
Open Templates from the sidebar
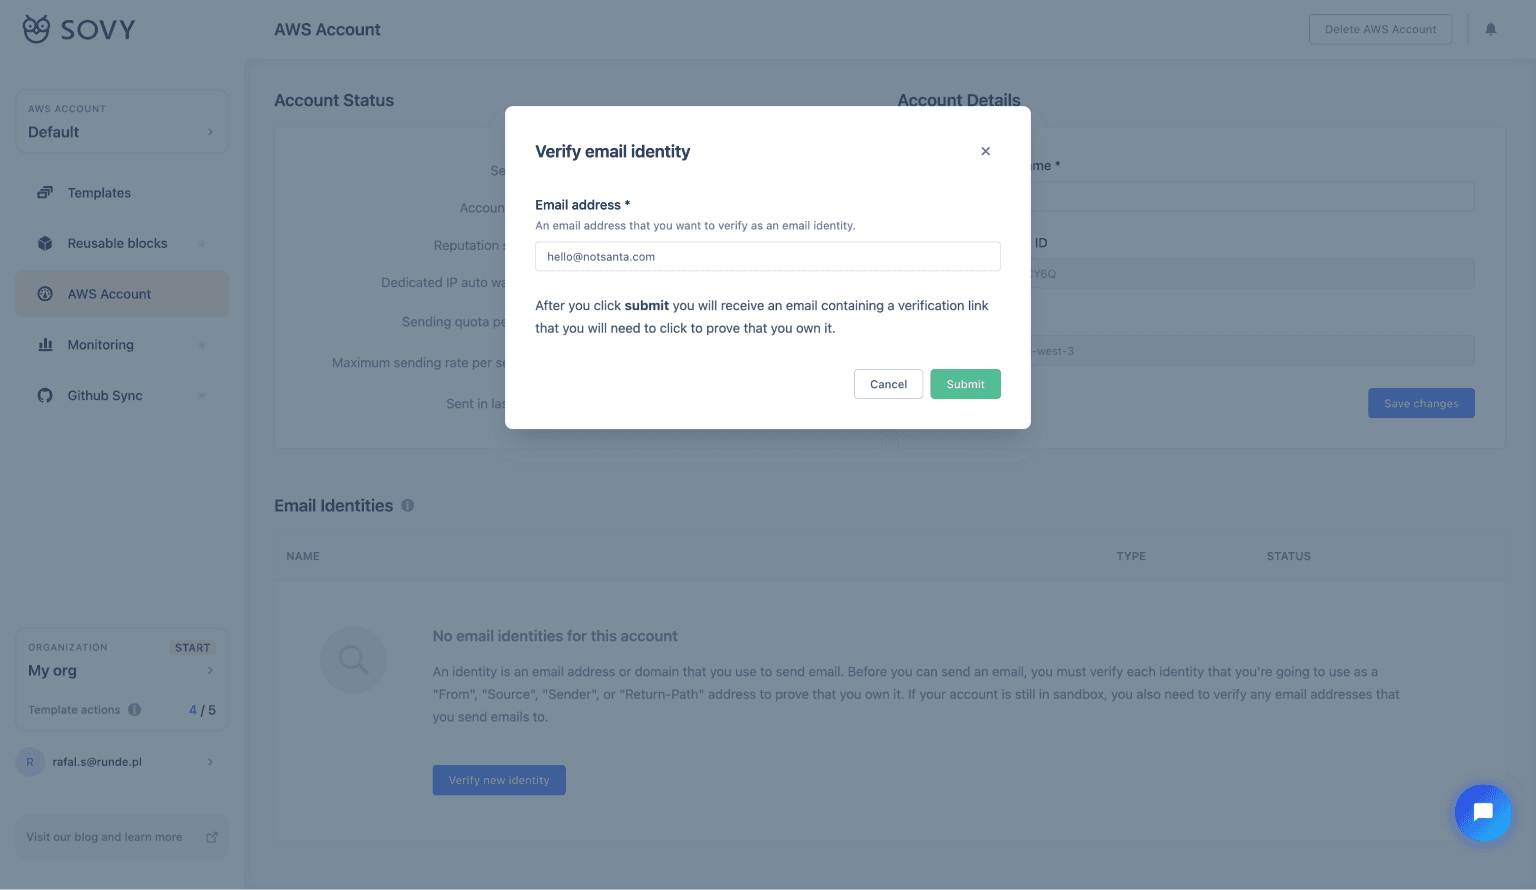[x=99, y=193]
